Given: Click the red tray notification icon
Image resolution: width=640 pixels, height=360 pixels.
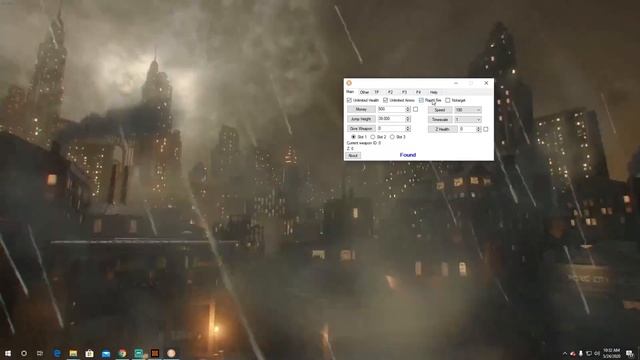Looking at the screenshot, I should 573,353.
